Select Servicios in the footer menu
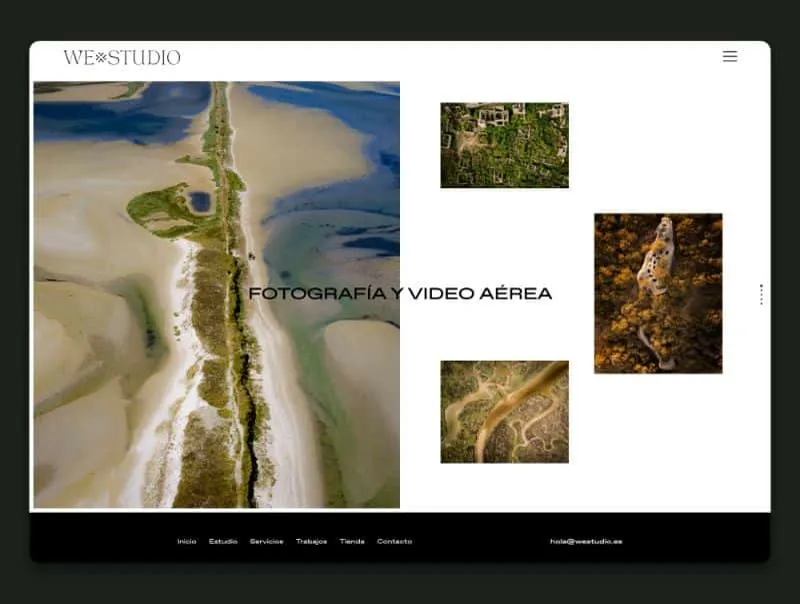Image resolution: width=800 pixels, height=604 pixels. click(x=266, y=541)
